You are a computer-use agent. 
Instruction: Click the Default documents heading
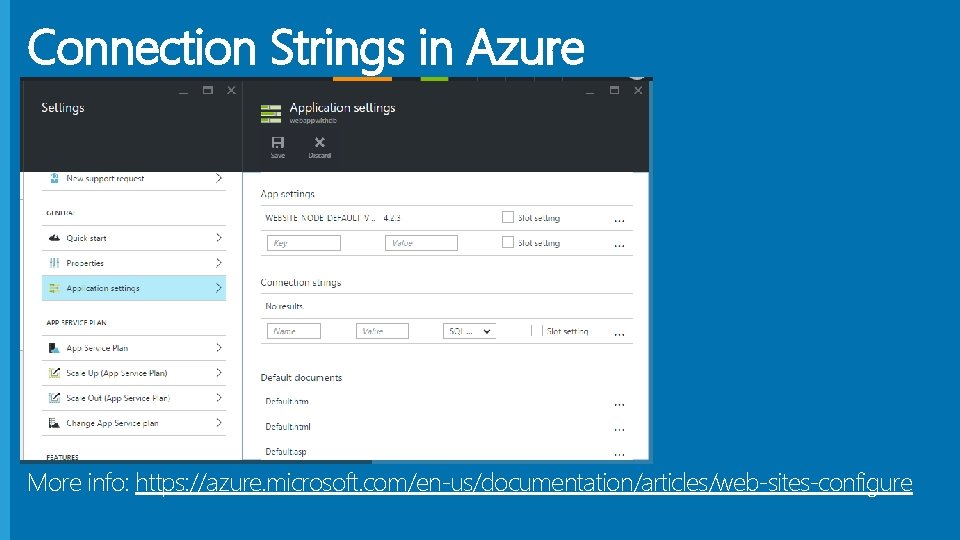(x=301, y=377)
